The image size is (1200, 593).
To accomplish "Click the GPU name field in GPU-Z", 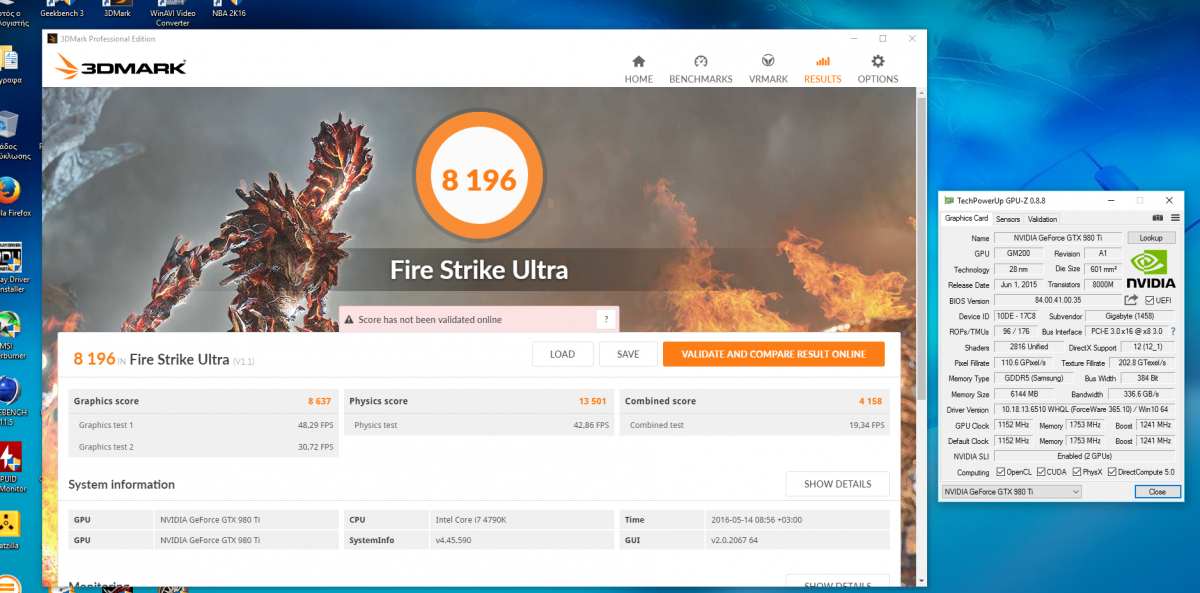I will [1057, 238].
